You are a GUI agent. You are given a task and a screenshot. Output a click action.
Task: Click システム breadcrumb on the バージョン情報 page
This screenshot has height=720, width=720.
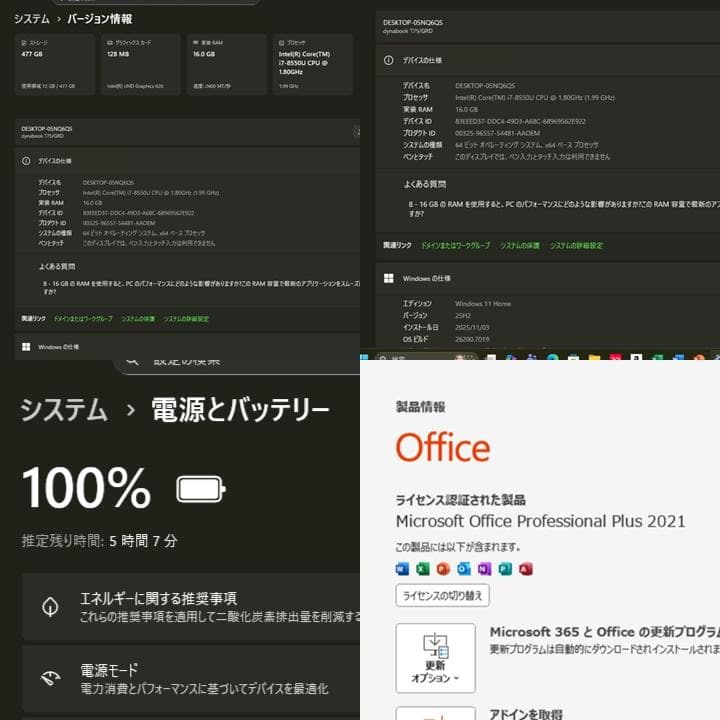(32, 19)
